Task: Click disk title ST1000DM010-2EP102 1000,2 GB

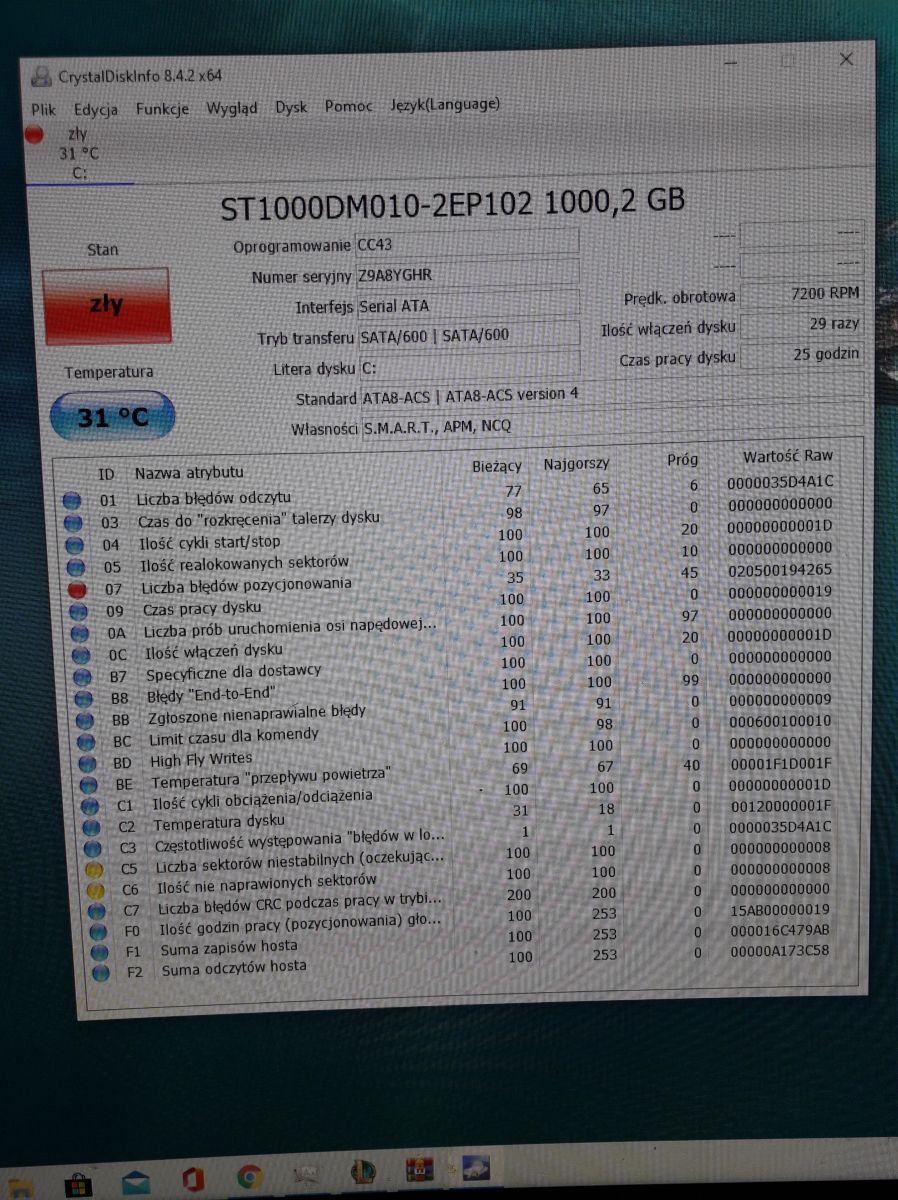Action: [452, 205]
